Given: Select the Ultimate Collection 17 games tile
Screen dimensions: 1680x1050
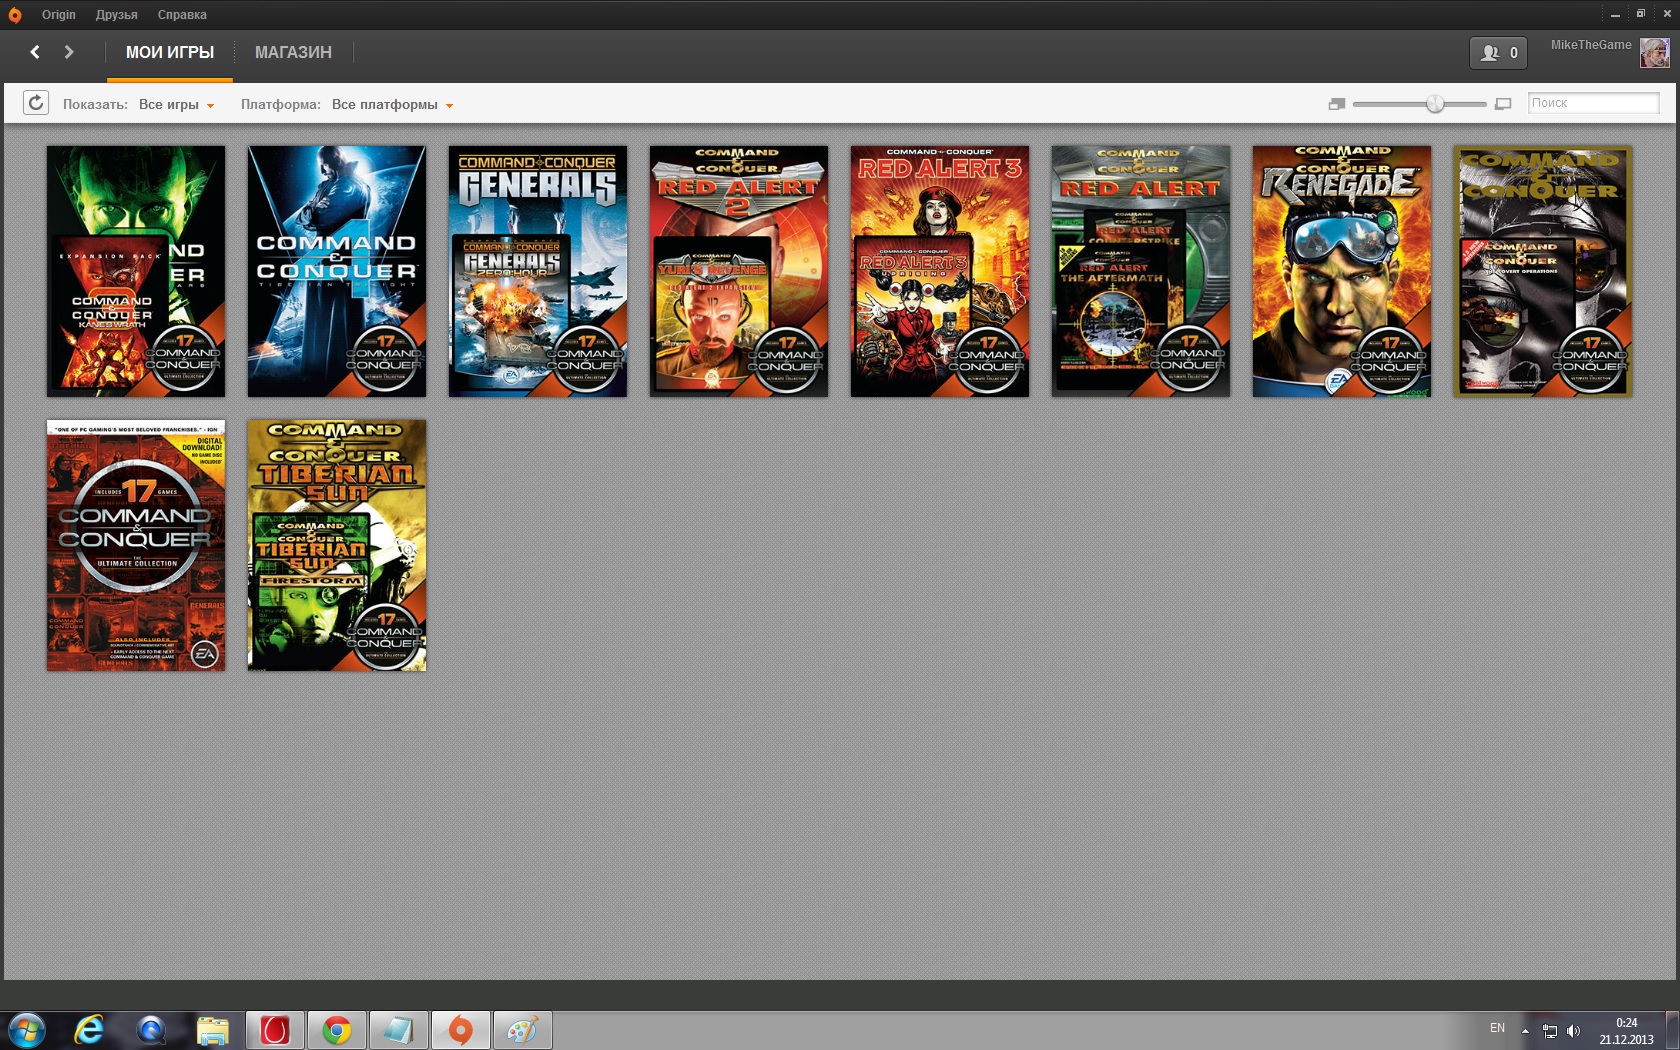Looking at the screenshot, I should tap(136, 545).
